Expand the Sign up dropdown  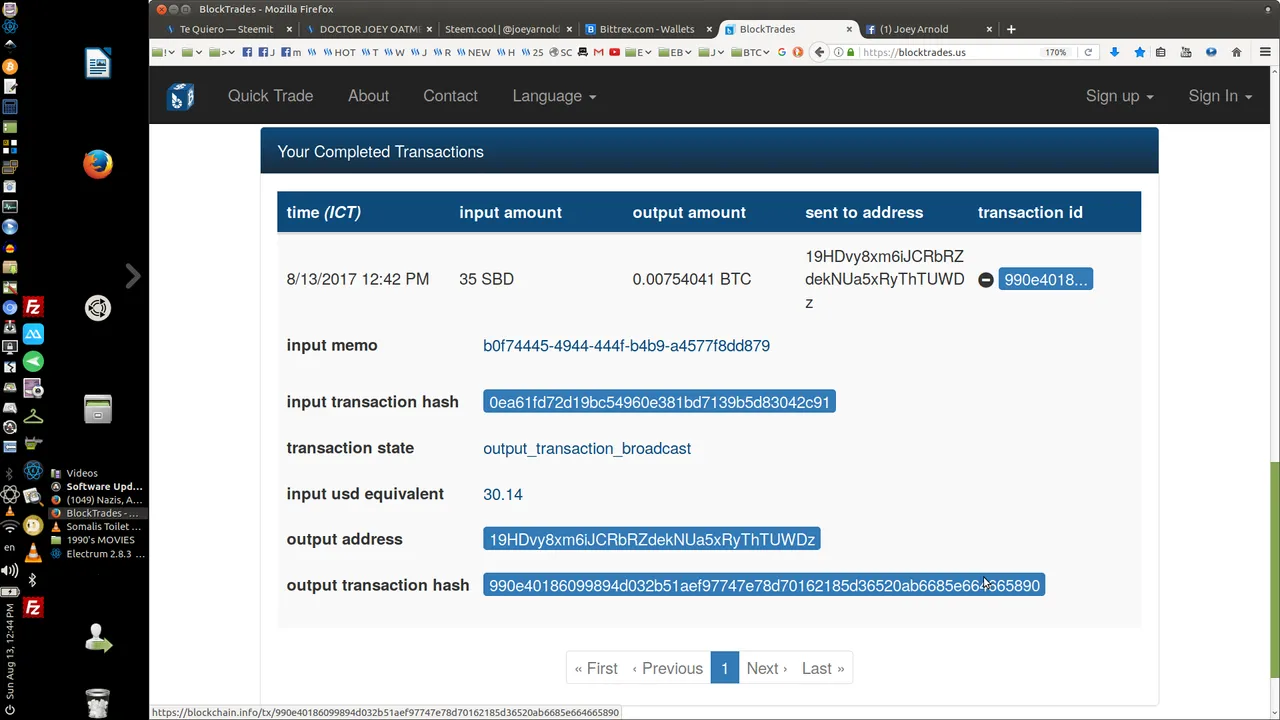coord(1119,96)
